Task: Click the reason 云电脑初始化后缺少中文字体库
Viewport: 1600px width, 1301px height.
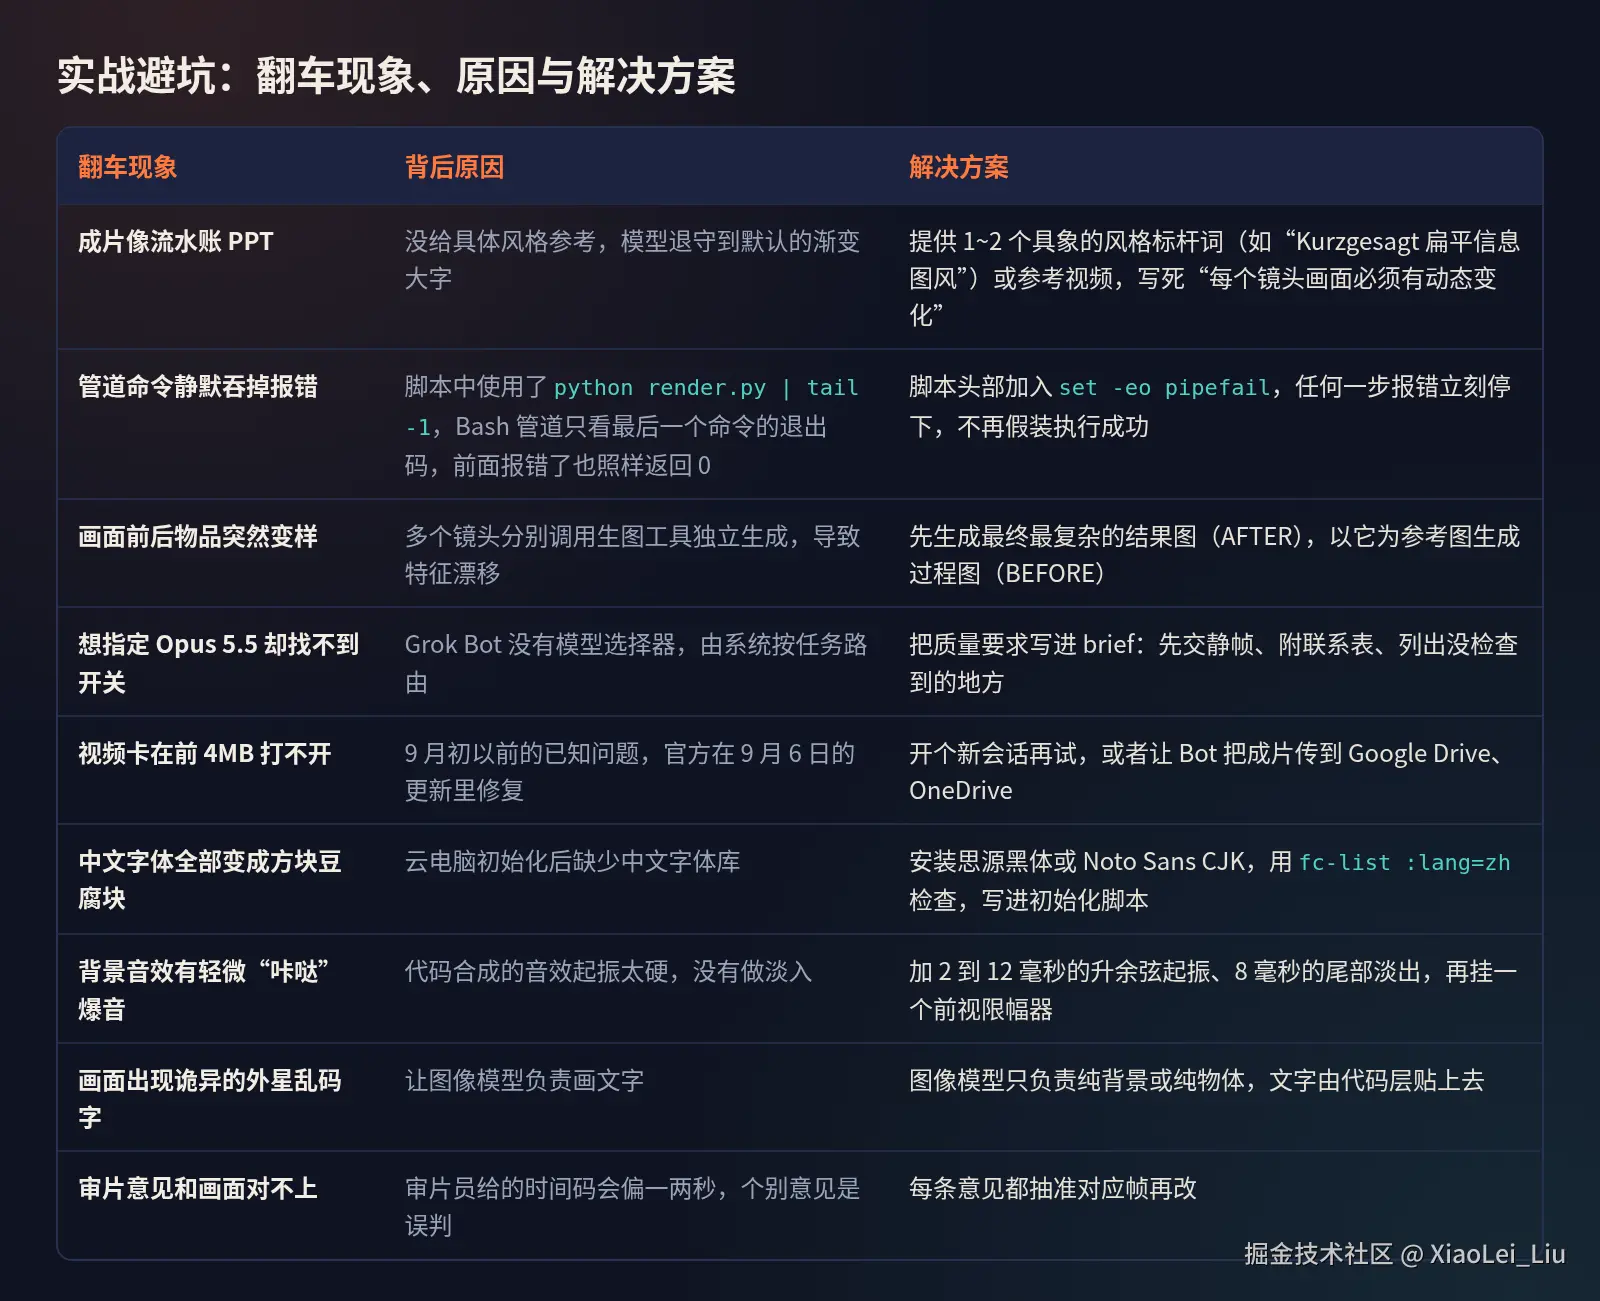Action: pyautogui.click(x=572, y=862)
